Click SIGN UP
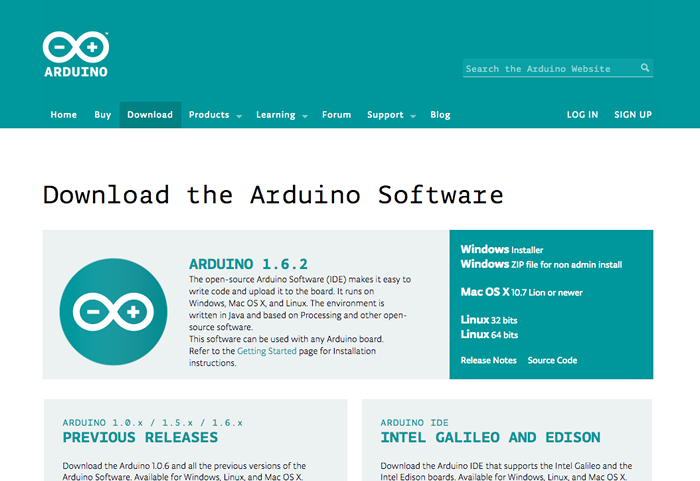This screenshot has height=481, width=700. tap(633, 115)
